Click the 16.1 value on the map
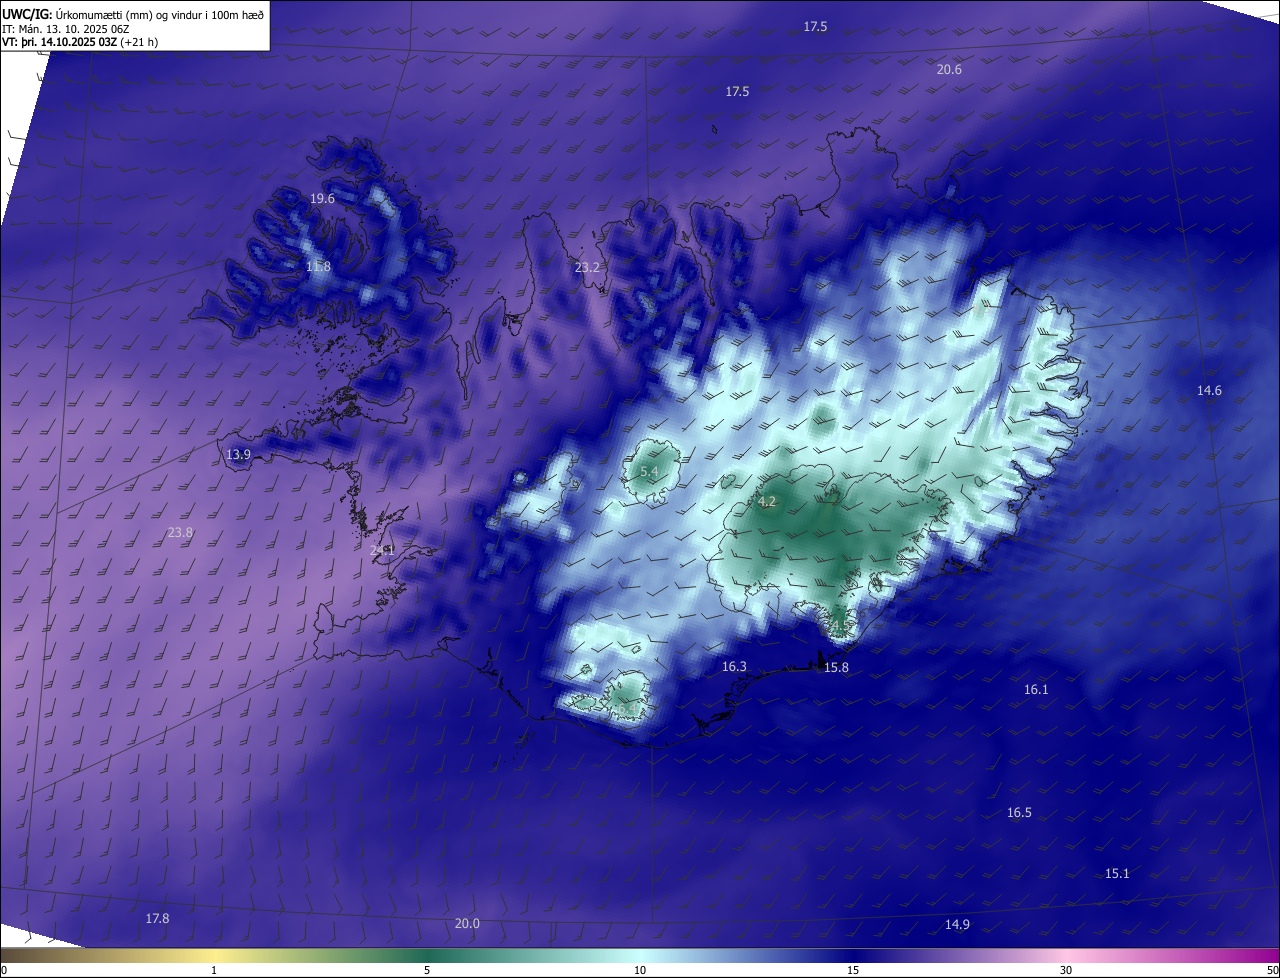The height and width of the screenshot is (978, 1280). click(x=1036, y=690)
